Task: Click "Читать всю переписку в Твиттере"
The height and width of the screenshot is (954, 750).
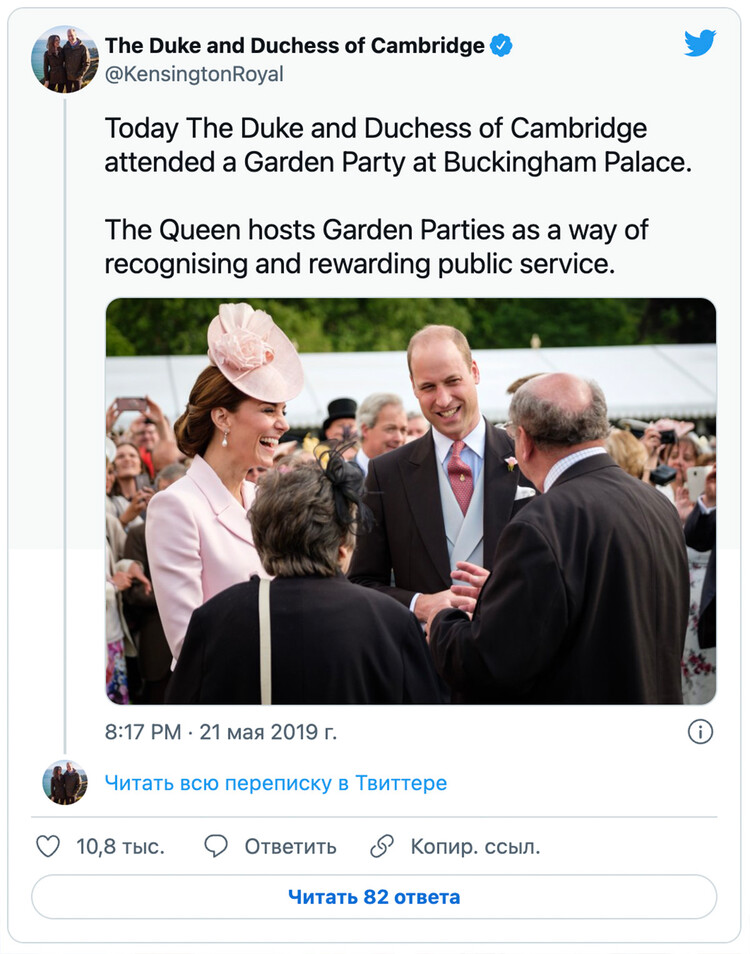Action: pyautogui.click(x=276, y=783)
